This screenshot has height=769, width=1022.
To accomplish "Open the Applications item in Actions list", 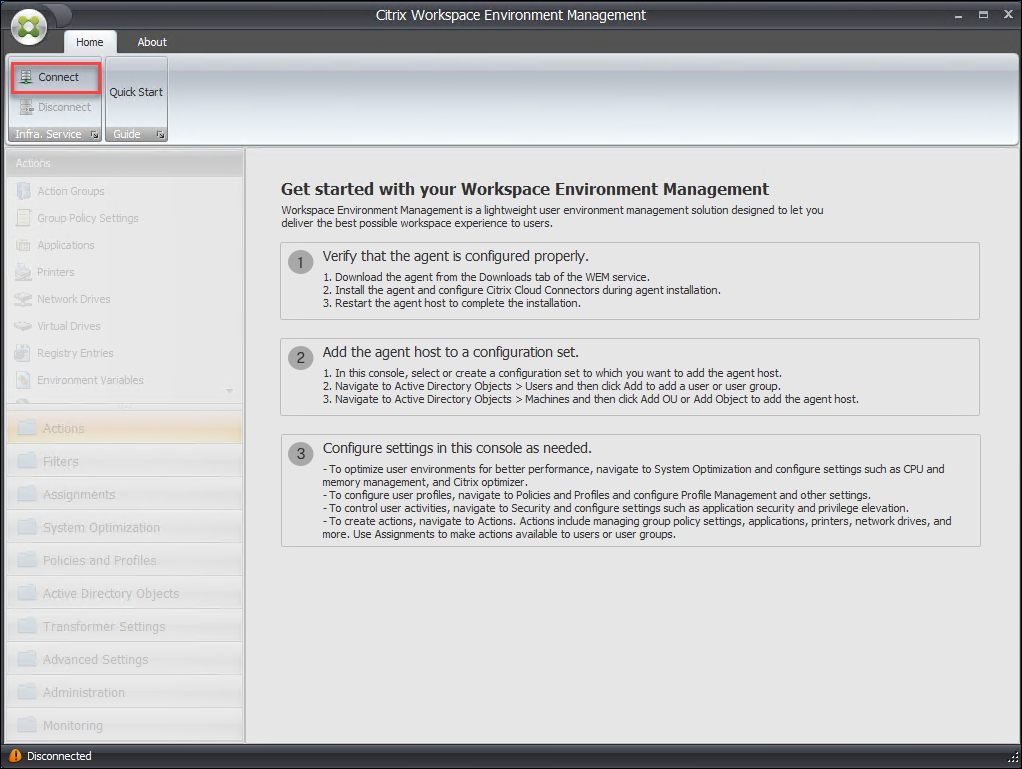I will pyautogui.click(x=65, y=245).
